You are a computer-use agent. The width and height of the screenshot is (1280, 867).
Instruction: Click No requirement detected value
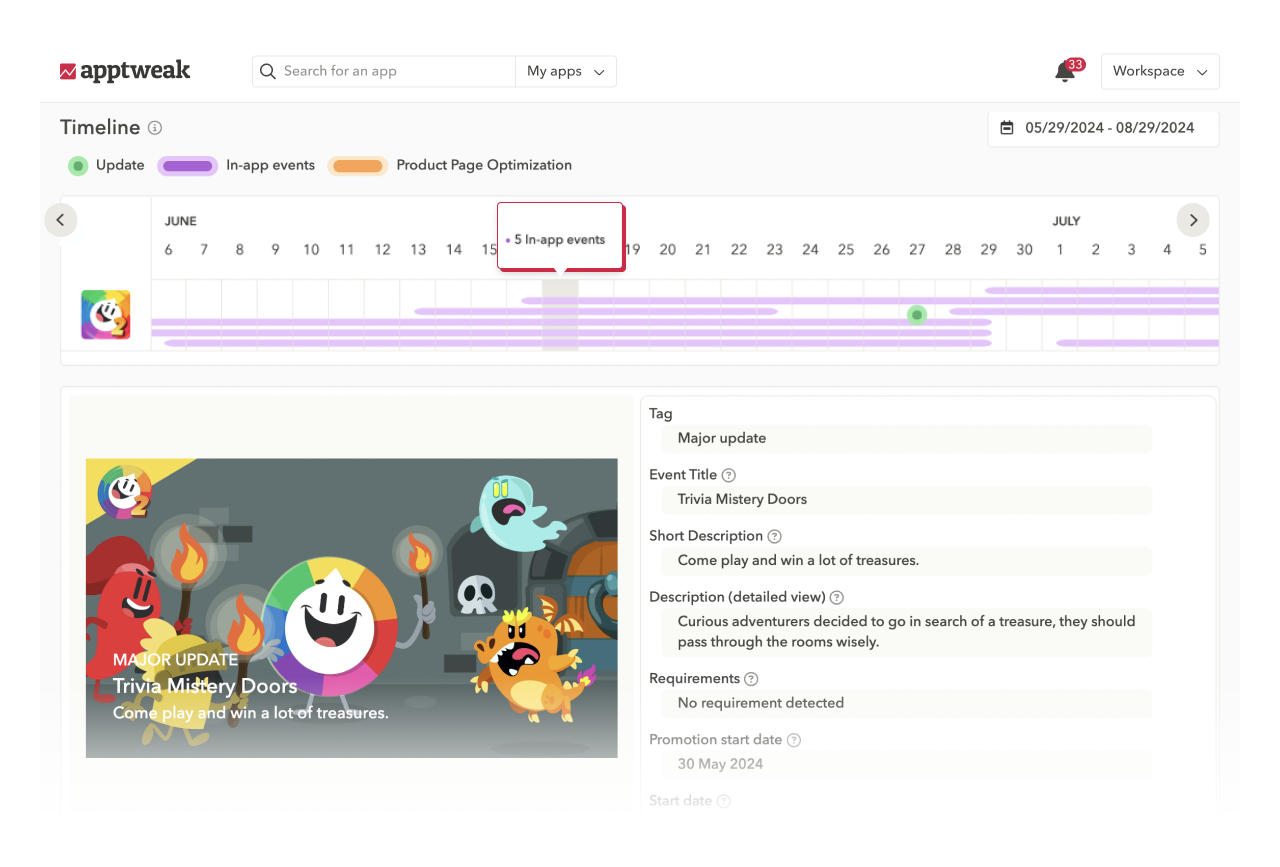906,703
